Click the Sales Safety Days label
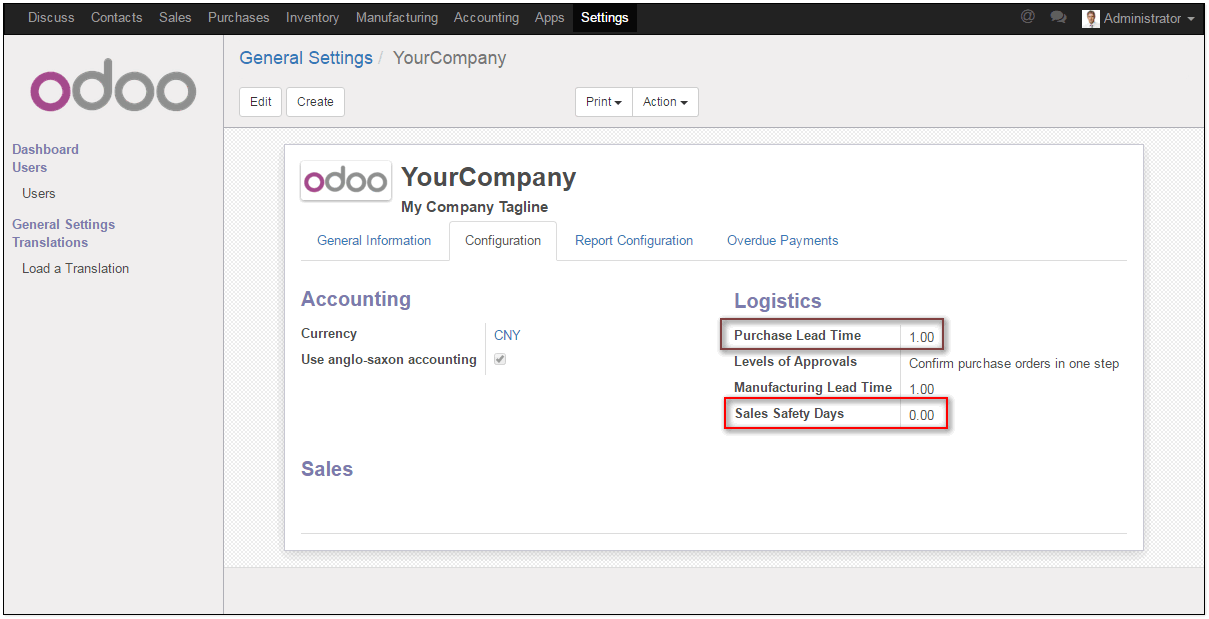1209x619 pixels. 789,413
